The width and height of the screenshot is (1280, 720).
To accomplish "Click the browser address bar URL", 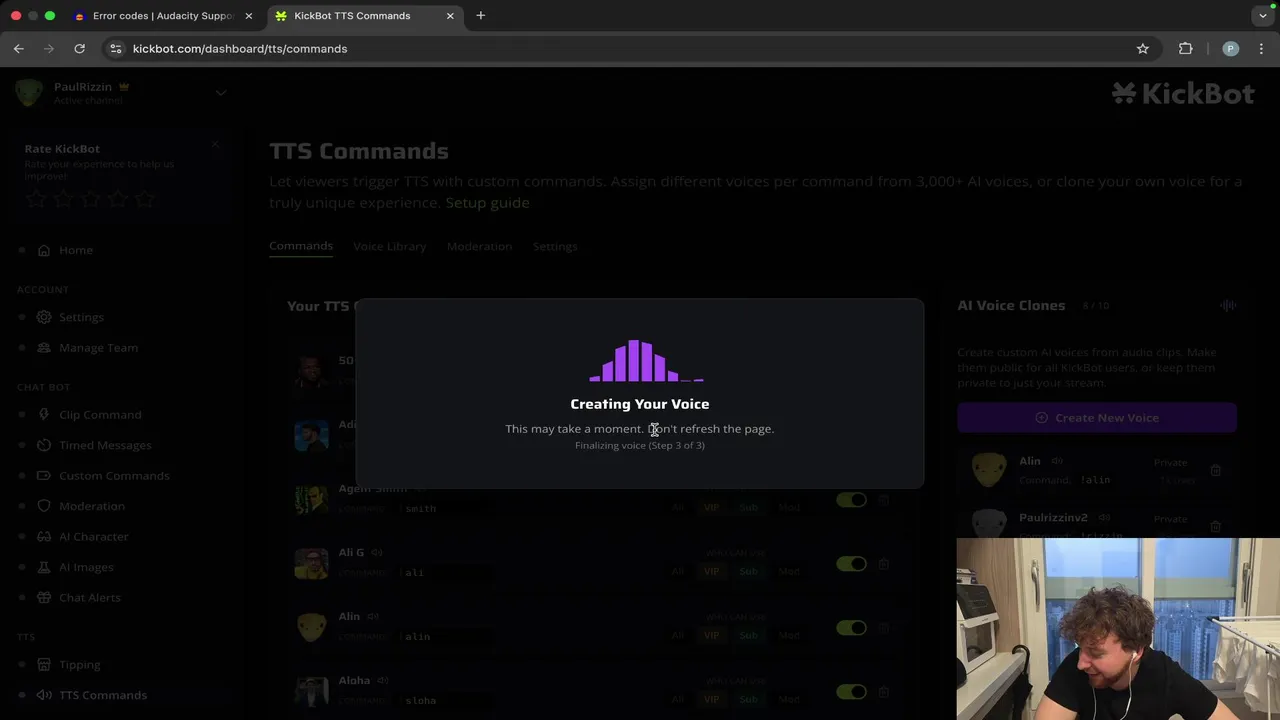I will (x=240, y=48).
